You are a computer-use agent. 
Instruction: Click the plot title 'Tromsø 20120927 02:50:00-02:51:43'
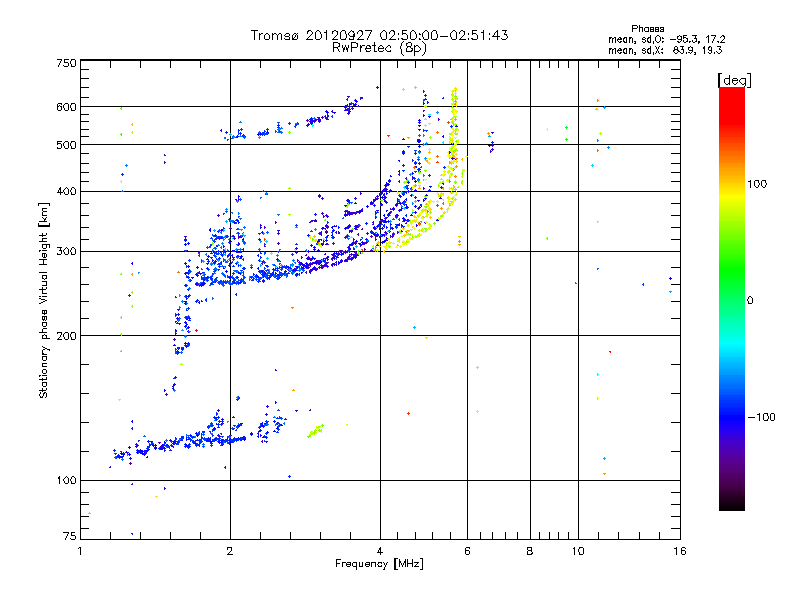click(379, 35)
